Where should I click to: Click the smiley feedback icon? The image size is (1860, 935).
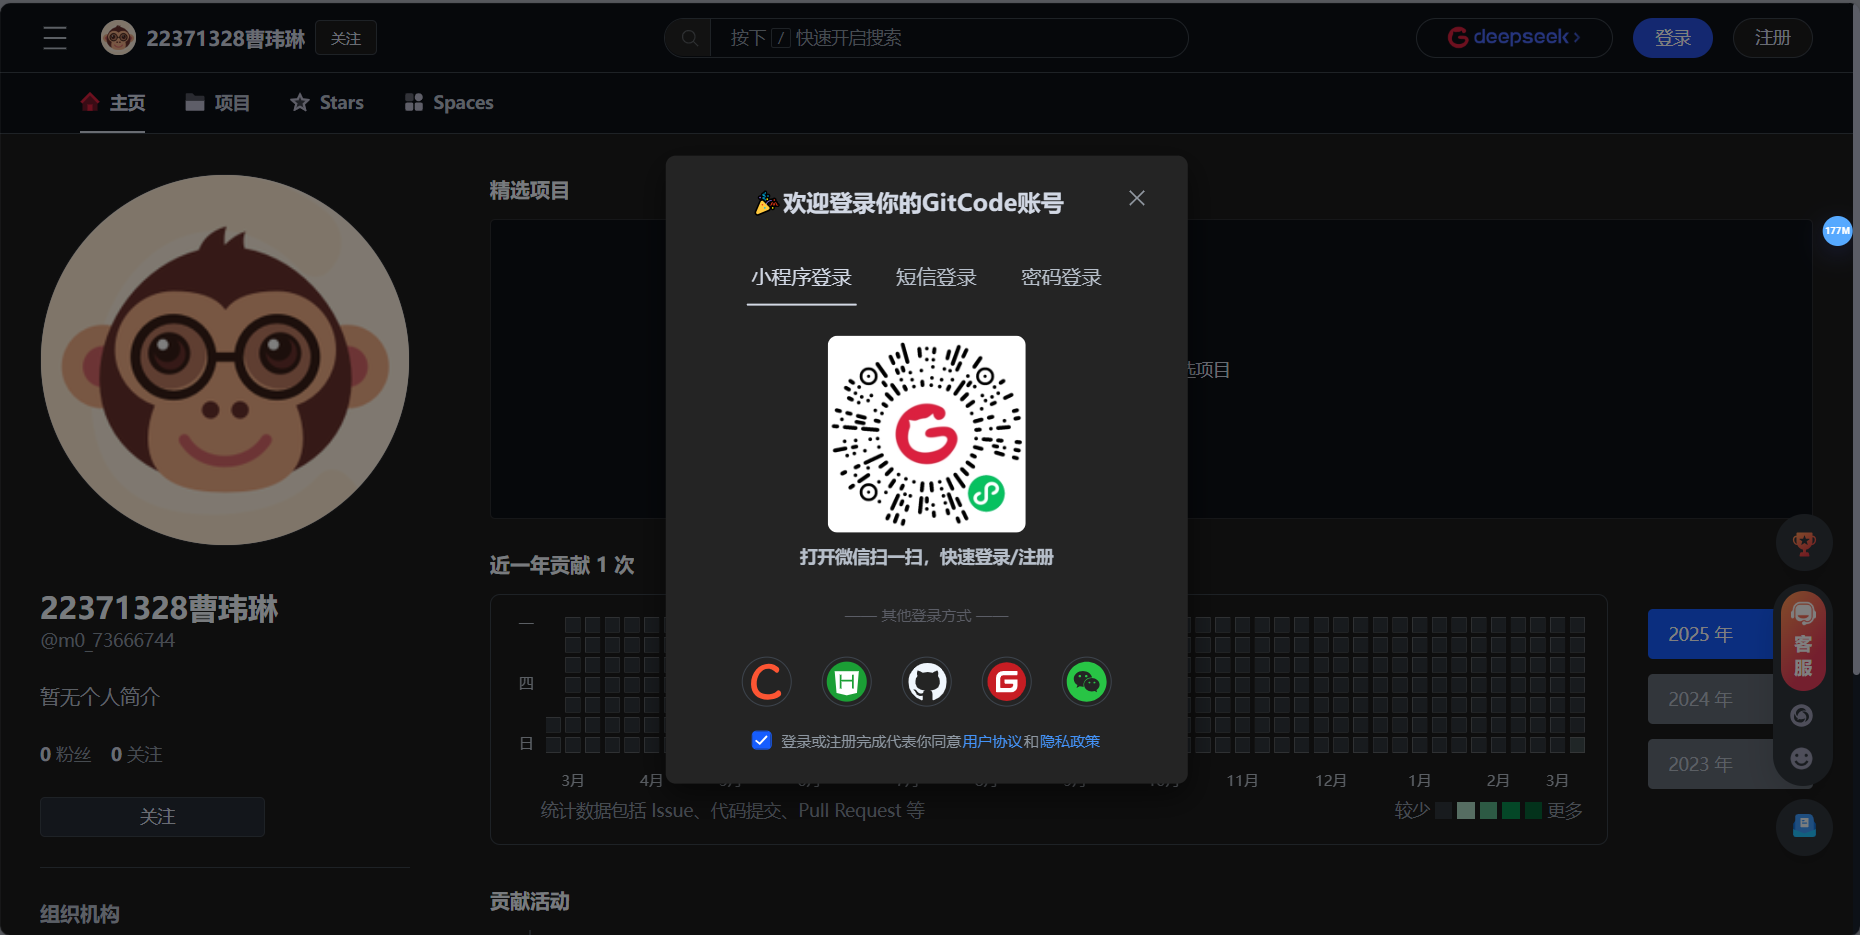pyautogui.click(x=1802, y=758)
